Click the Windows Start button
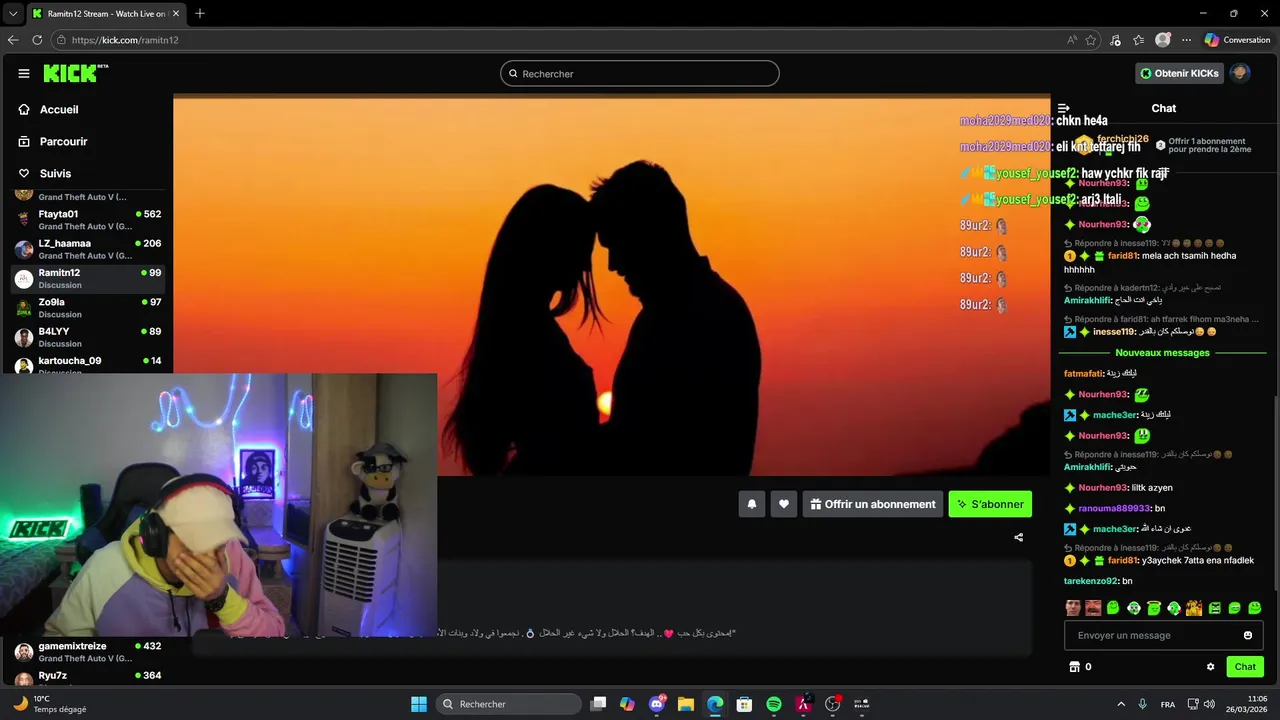 coord(419,704)
